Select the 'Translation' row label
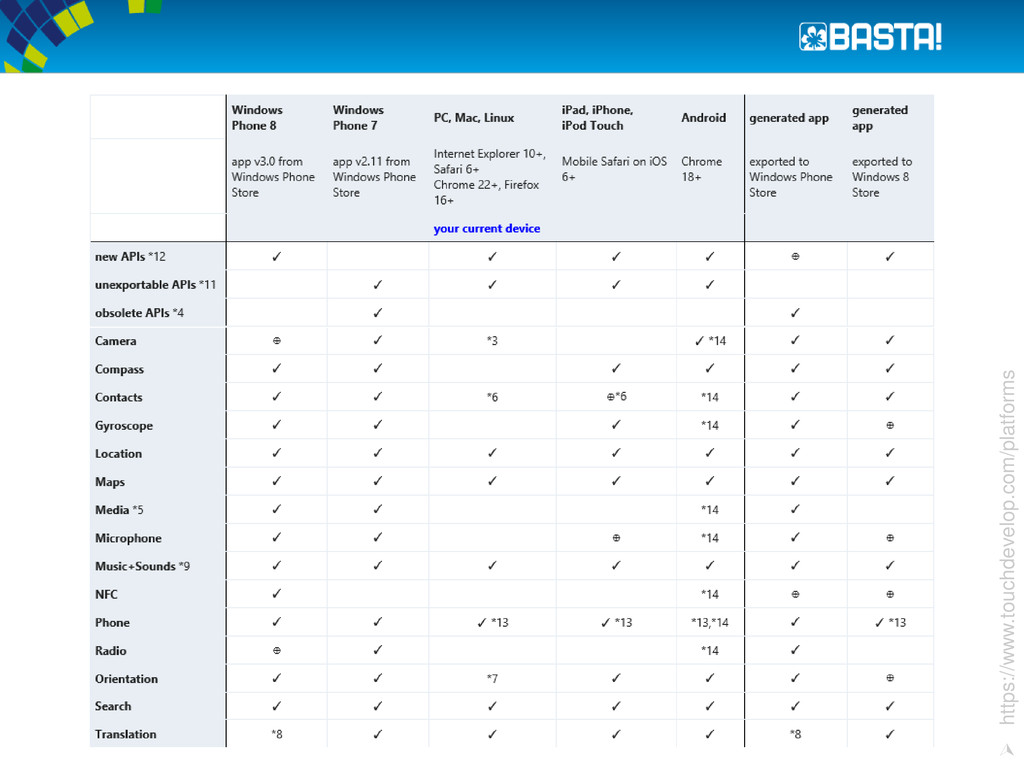Viewport: 1024px width, 768px height. [x=125, y=734]
